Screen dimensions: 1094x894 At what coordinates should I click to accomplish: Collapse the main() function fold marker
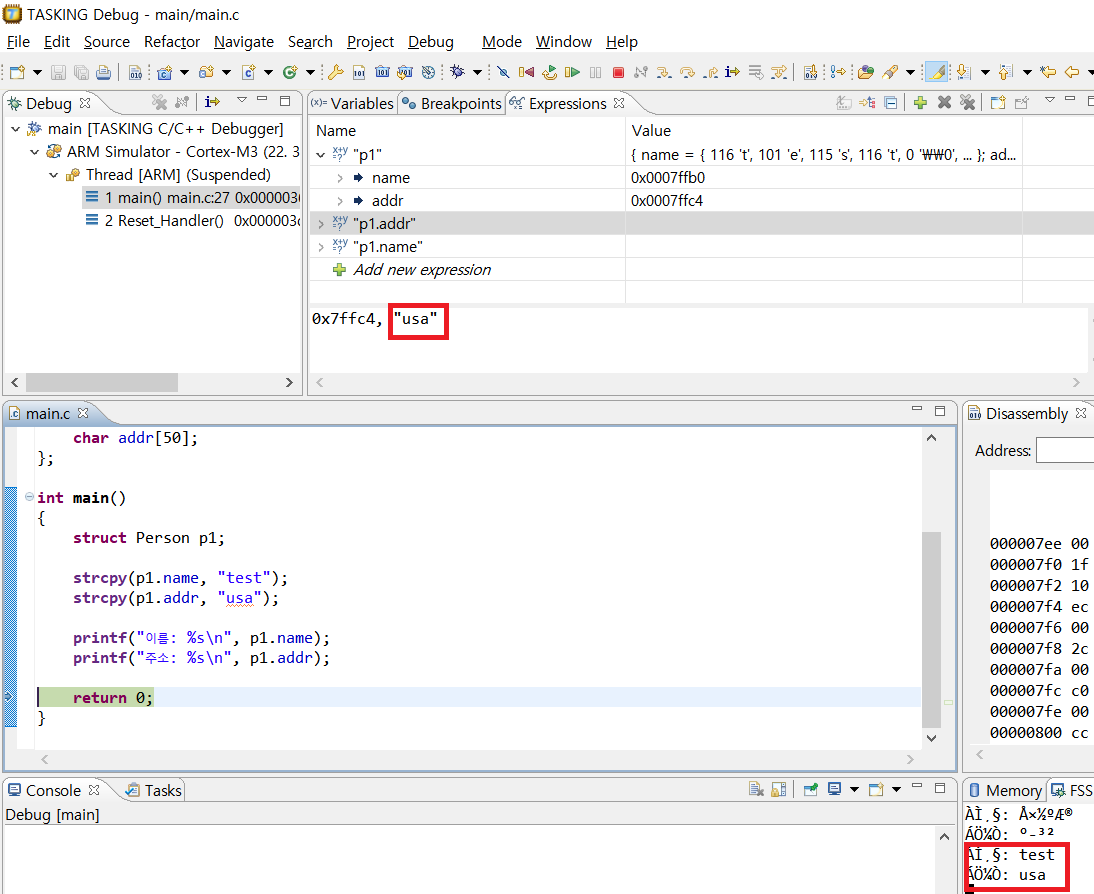pyautogui.click(x=29, y=497)
